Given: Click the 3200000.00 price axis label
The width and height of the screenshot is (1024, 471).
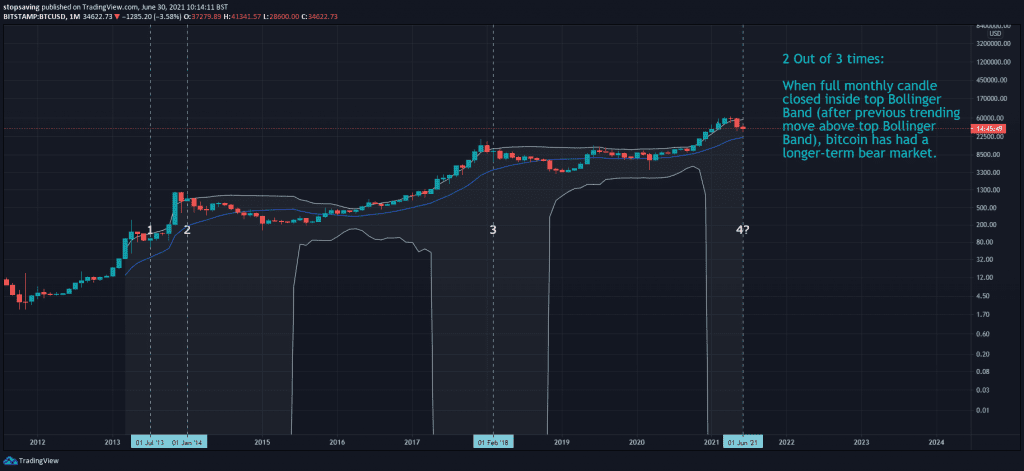Looking at the screenshot, I should tap(995, 44).
